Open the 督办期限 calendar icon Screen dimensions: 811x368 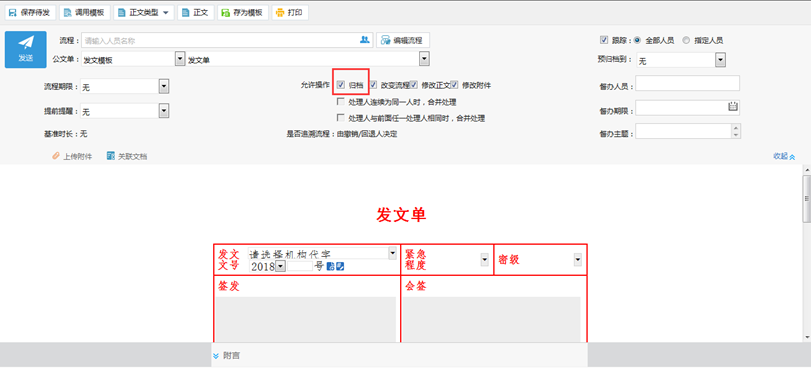733,107
